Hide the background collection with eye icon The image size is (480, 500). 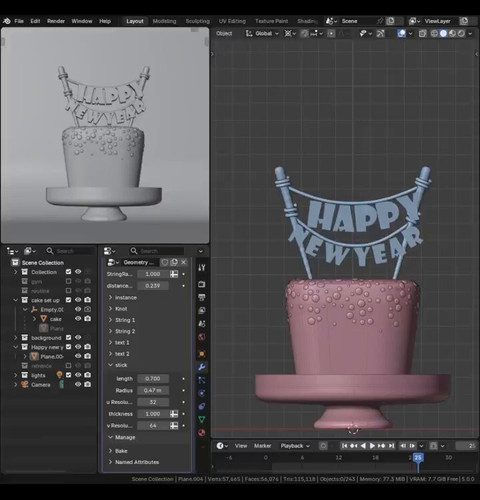(78, 337)
